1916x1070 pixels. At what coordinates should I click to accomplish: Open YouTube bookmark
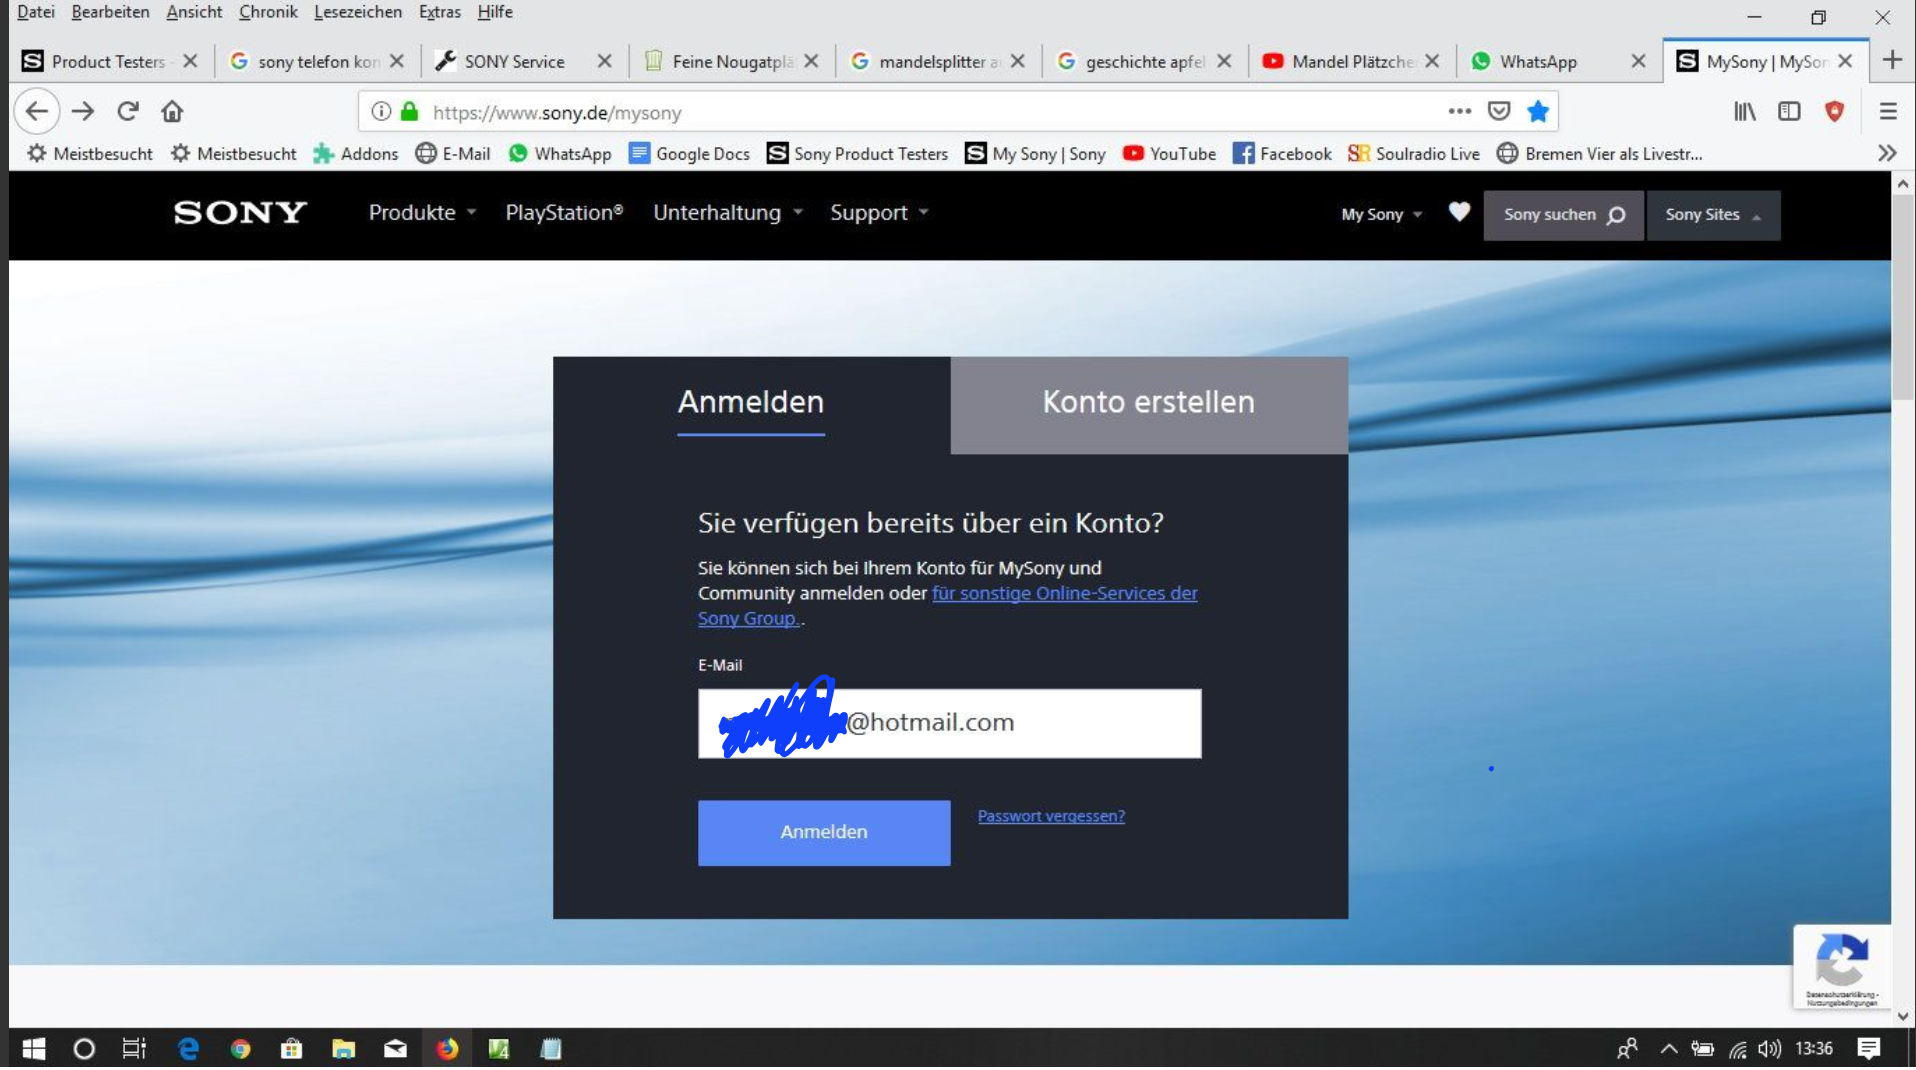point(1168,153)
